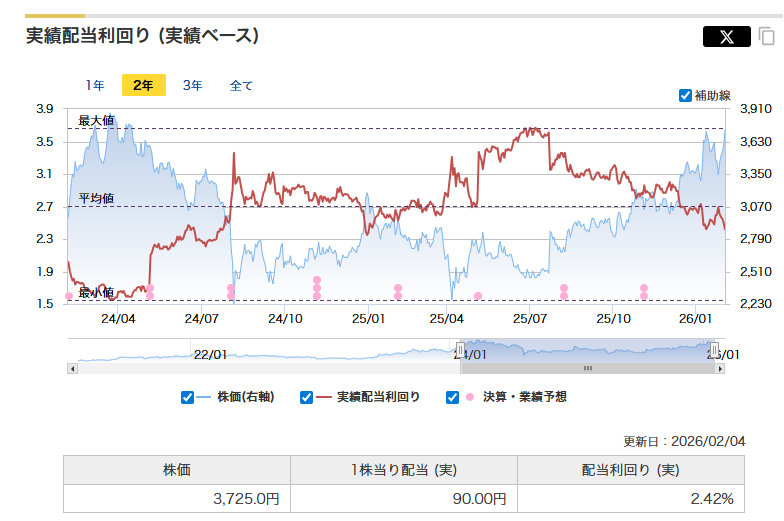Click the 22/01 area in the overview navigator
The height and width of the screenshot is (521, 784).
pos(210,354)
